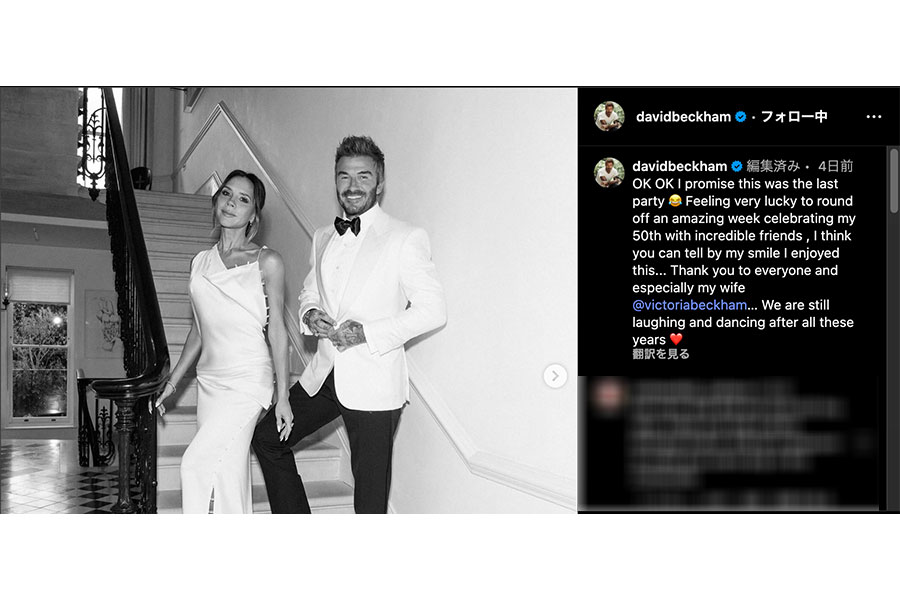Click the verified badge beside caption username
The image size is (900, 600).
(x=737, y=167)
